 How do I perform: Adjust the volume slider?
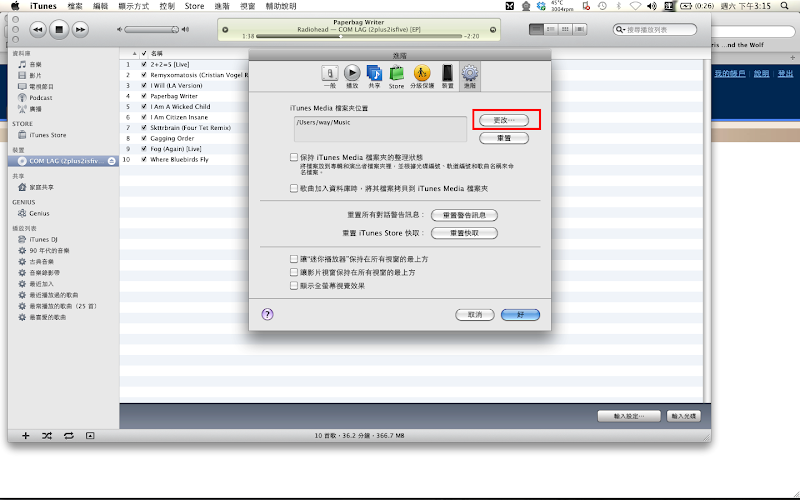[x=152, y=30]
